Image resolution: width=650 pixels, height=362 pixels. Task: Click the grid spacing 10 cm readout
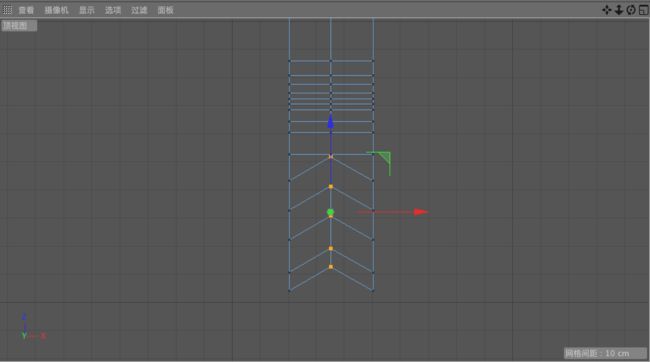pyautogui.click(x=606, y=353)
